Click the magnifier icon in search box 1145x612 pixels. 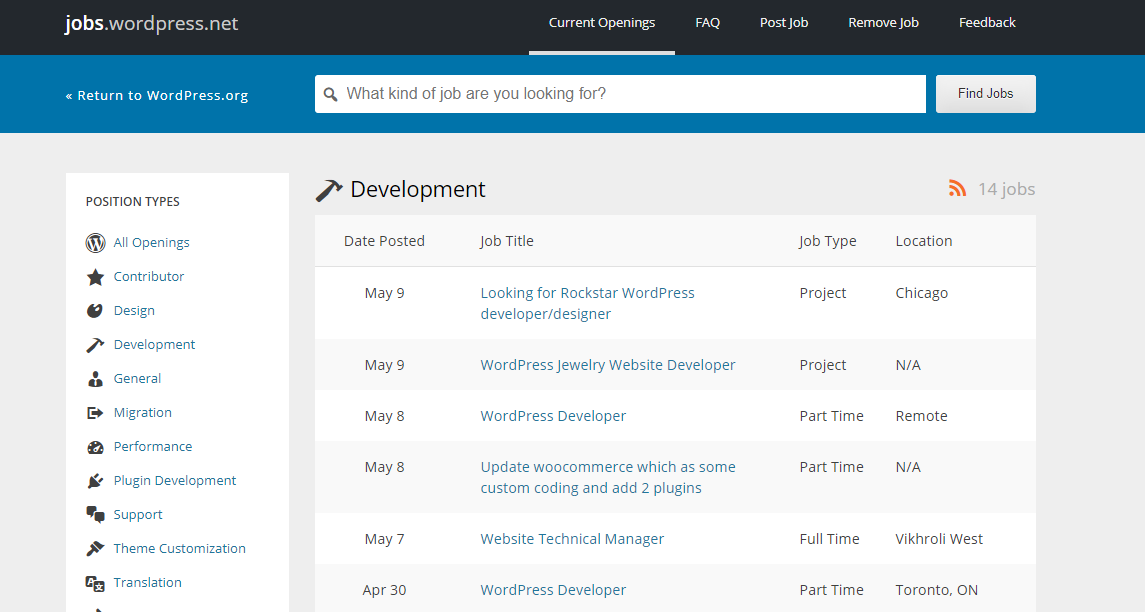(331, 94)
